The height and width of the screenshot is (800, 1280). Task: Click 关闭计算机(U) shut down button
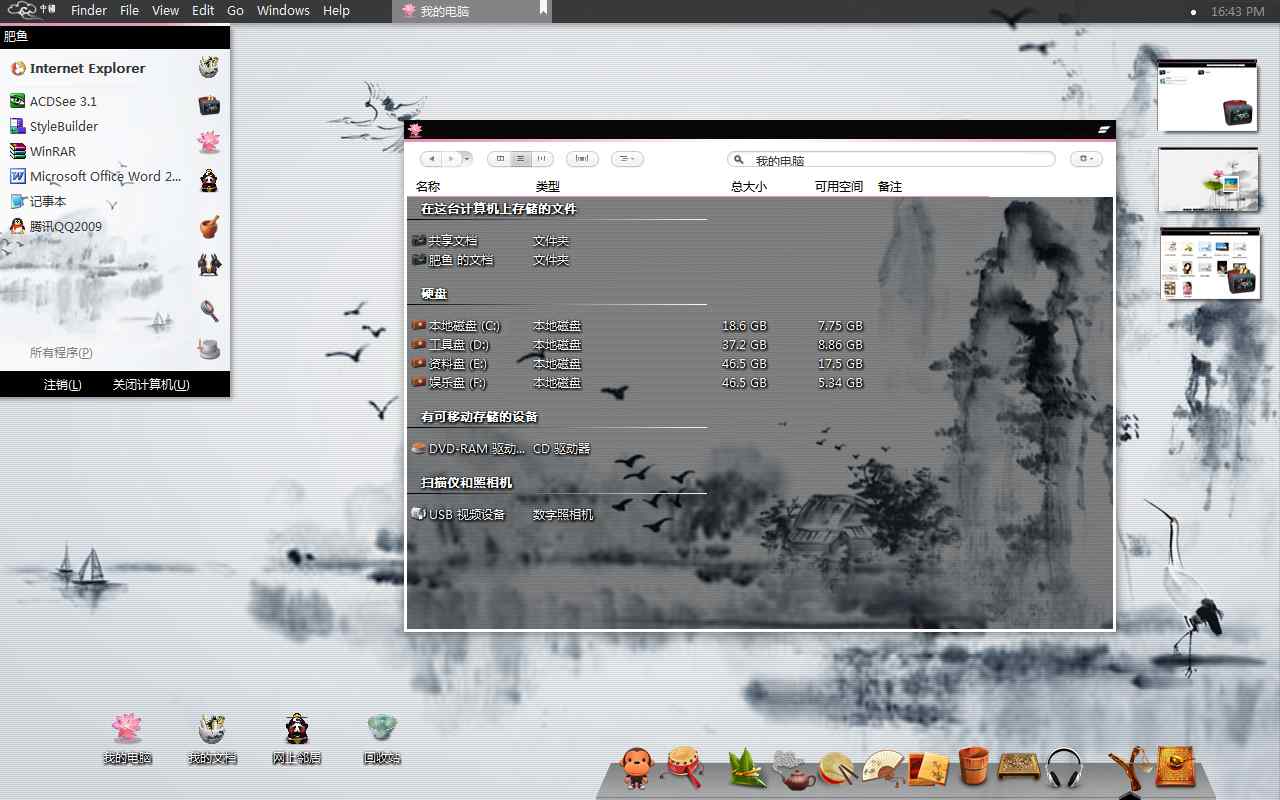click(x=151, y=384)
